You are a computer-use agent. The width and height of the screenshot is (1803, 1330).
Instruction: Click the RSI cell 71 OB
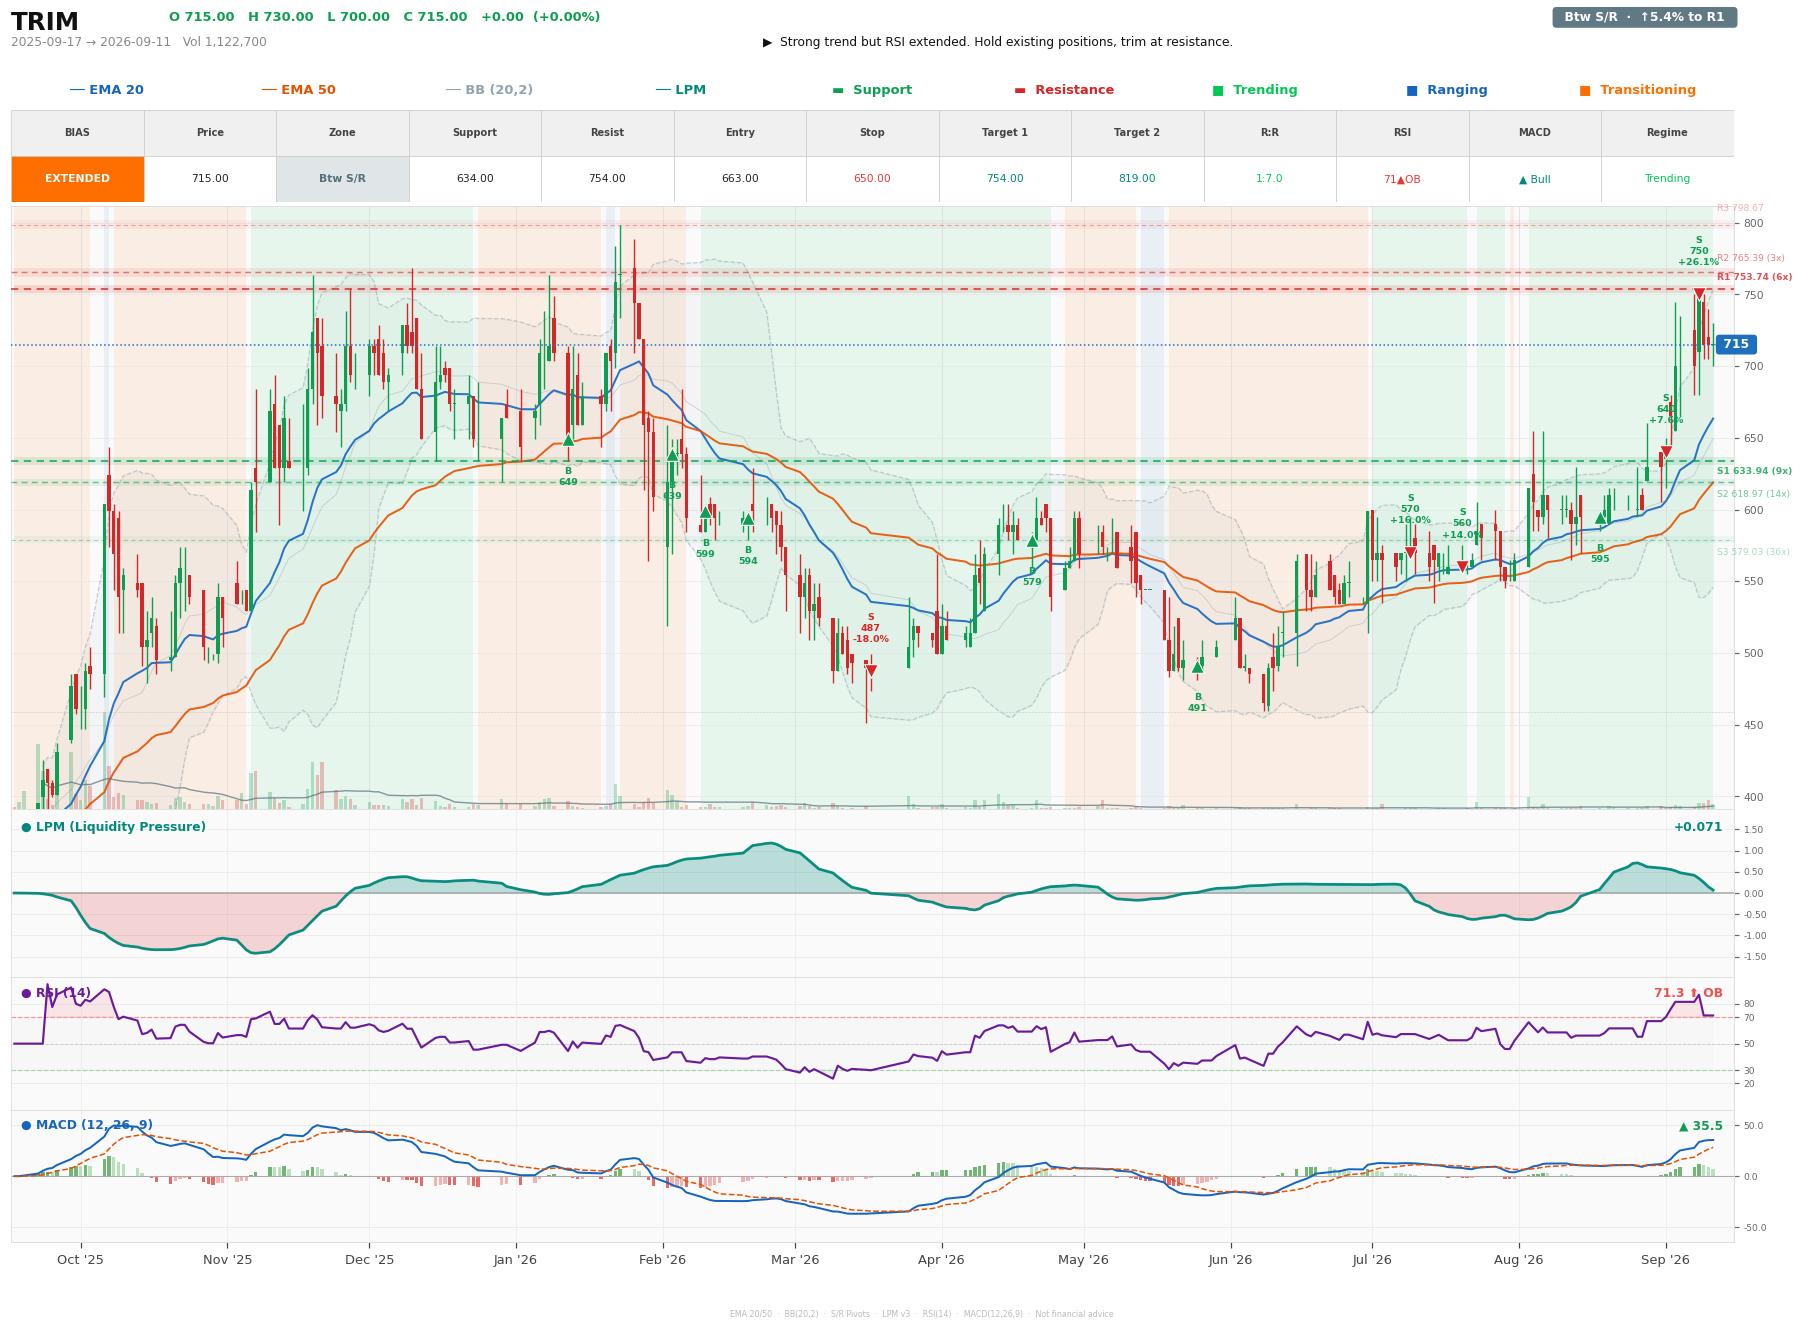click(x=1402, y=179)
